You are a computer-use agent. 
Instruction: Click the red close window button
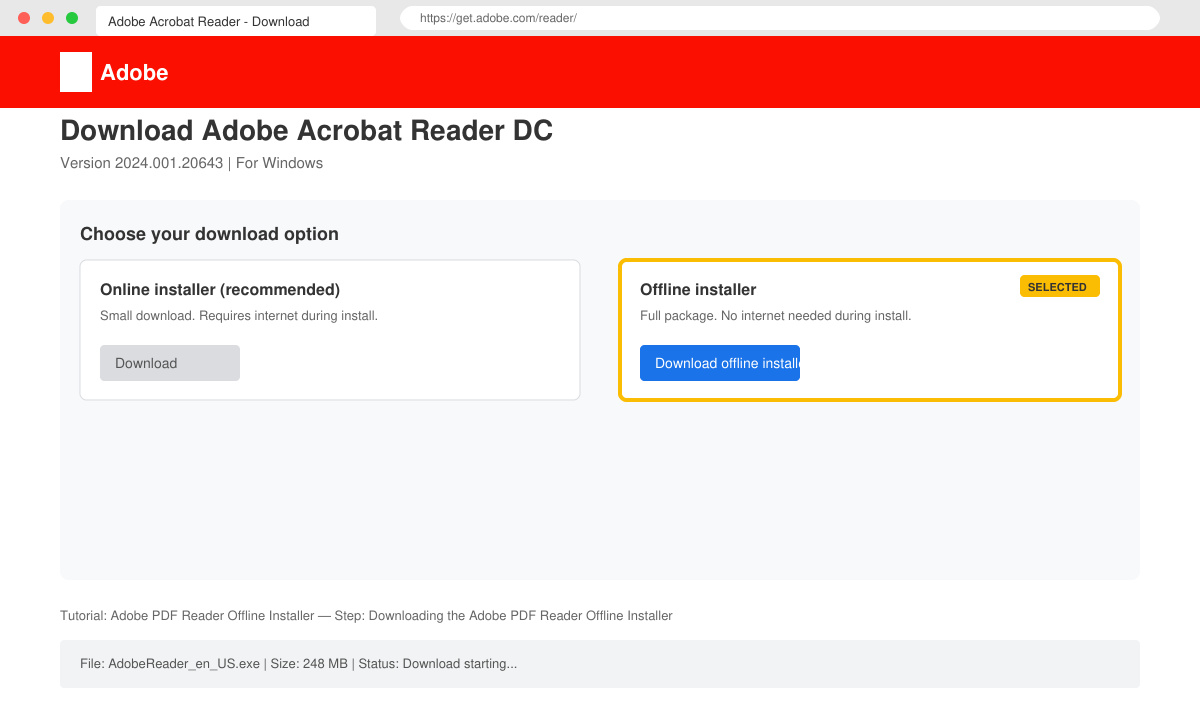tap(24, 18)
